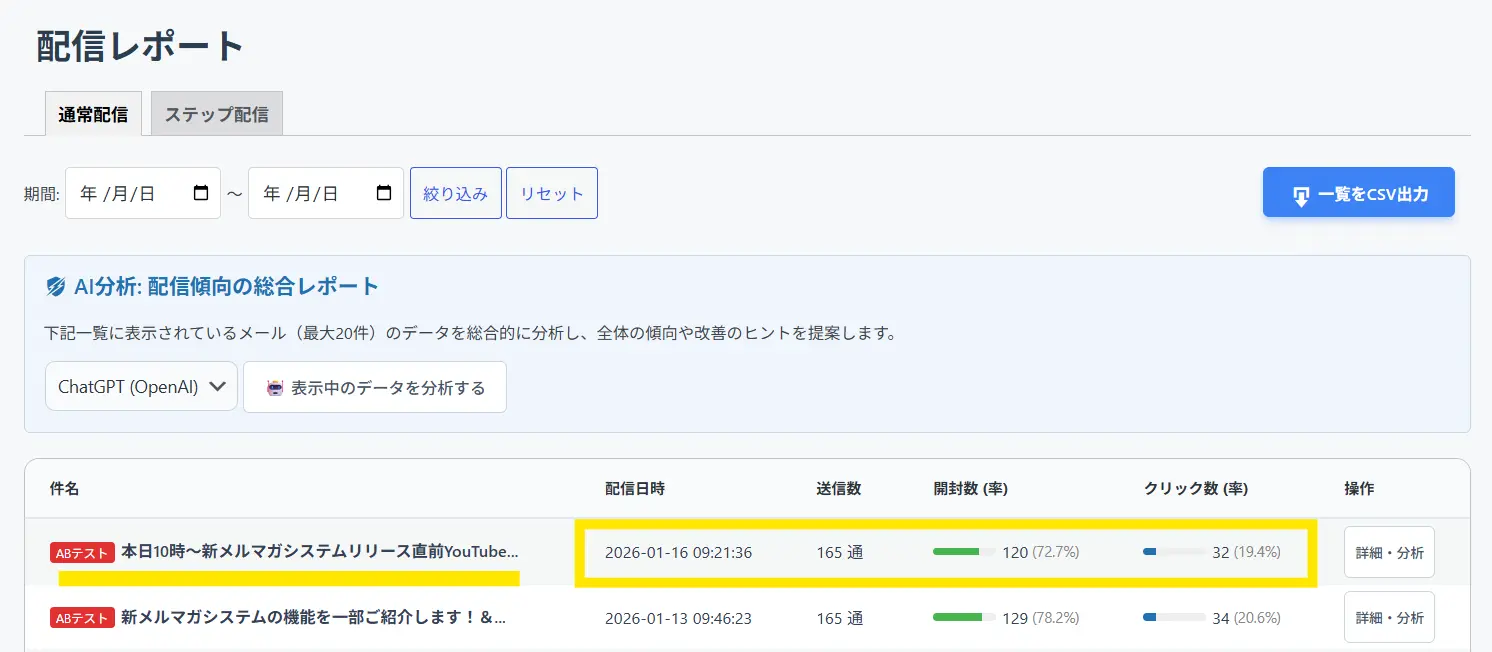Click the robot icon on 表示中のデータを分析する
Screen dimensions: 1492x652
(275, 388)
